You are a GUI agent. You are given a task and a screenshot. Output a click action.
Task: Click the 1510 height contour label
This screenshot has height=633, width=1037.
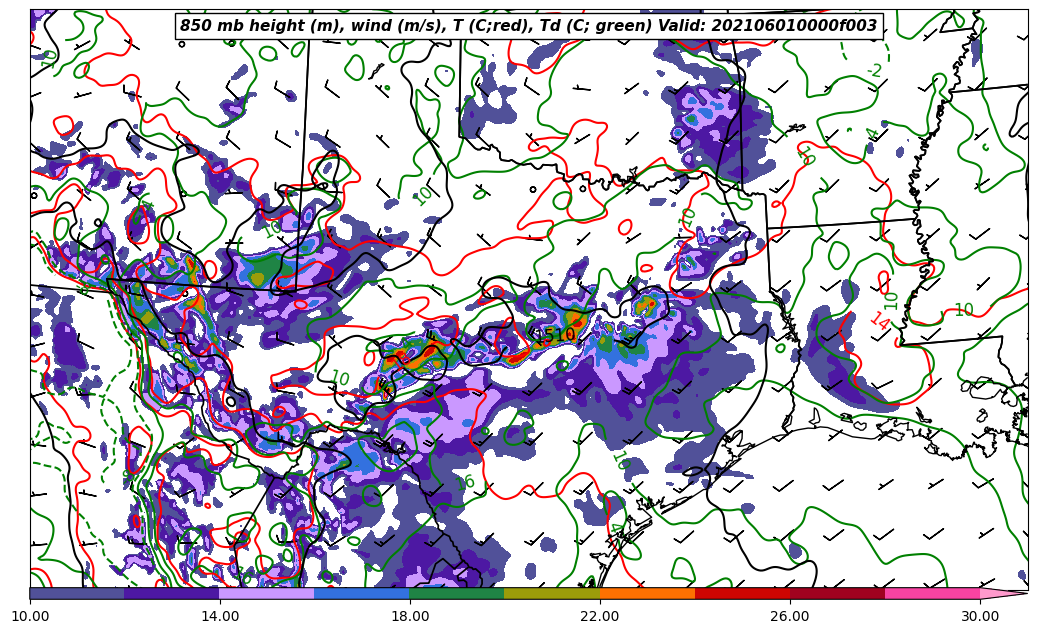(556, 335)
